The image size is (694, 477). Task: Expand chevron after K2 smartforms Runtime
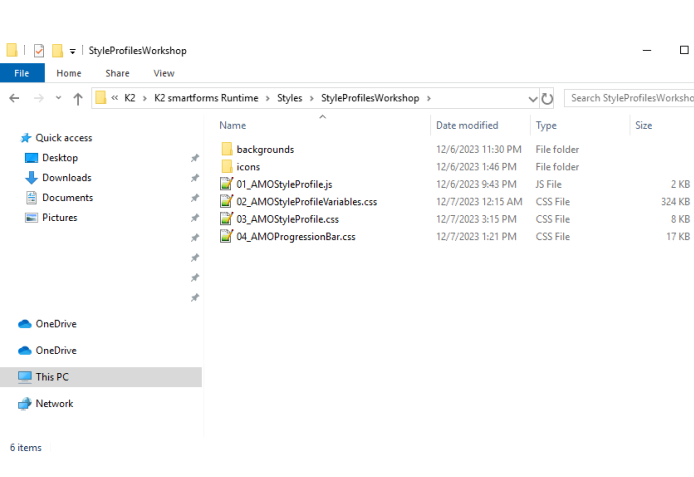[x=268, y=98]
